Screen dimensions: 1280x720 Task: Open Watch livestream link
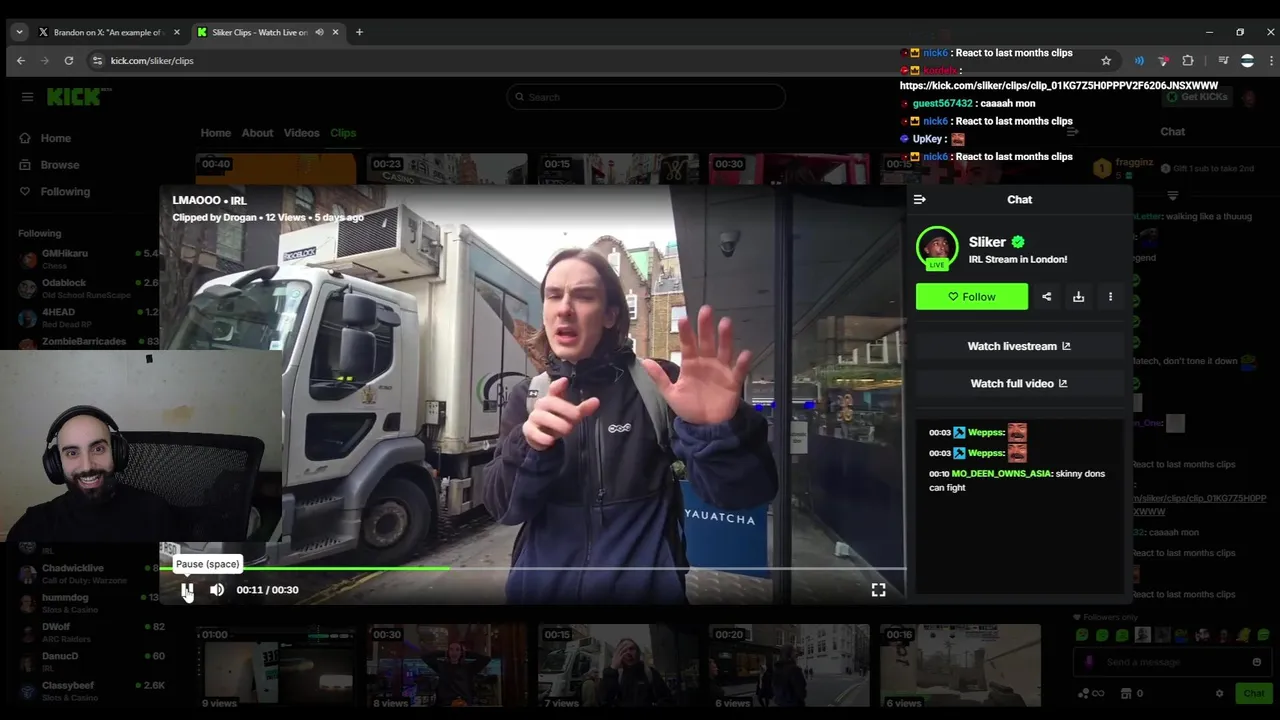pyautogui.click(x=1019, y=346)
